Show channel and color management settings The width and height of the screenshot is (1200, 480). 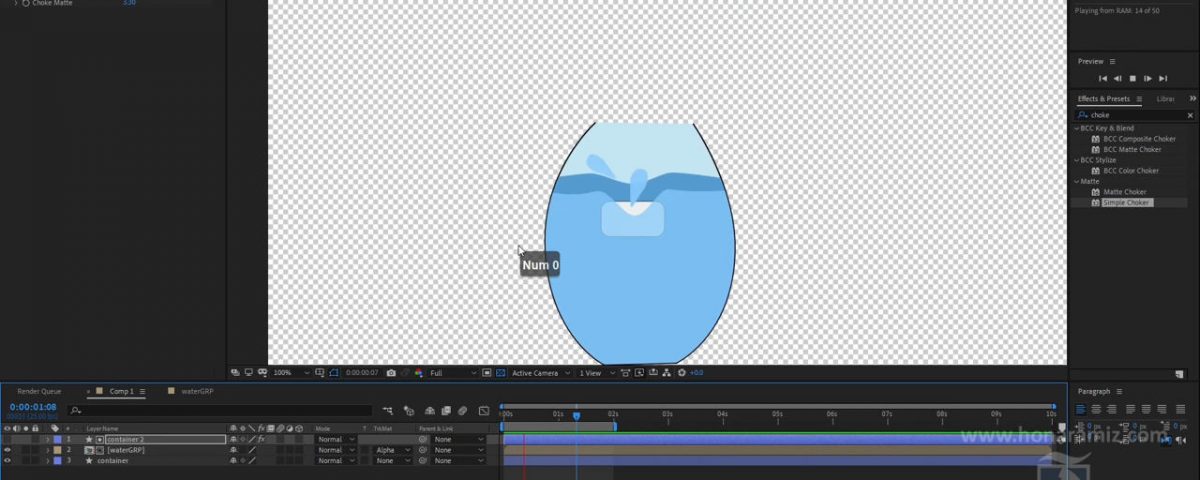(419, 372)
